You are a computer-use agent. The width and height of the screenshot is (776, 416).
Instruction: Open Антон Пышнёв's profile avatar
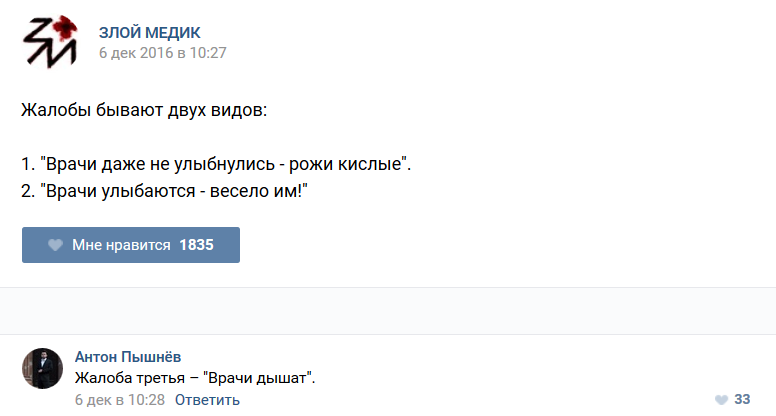click(42, 368)
